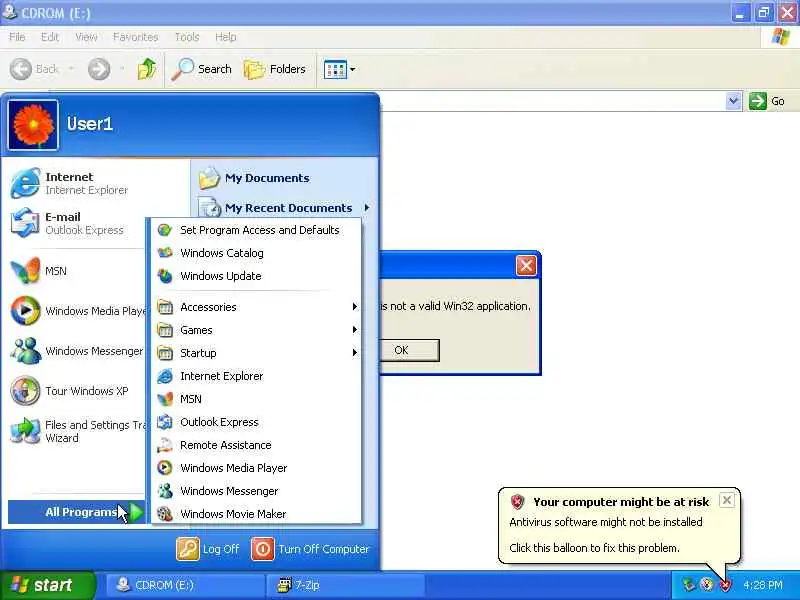
Task: Open the Favorites menu
Action: (x=135, y=37)
